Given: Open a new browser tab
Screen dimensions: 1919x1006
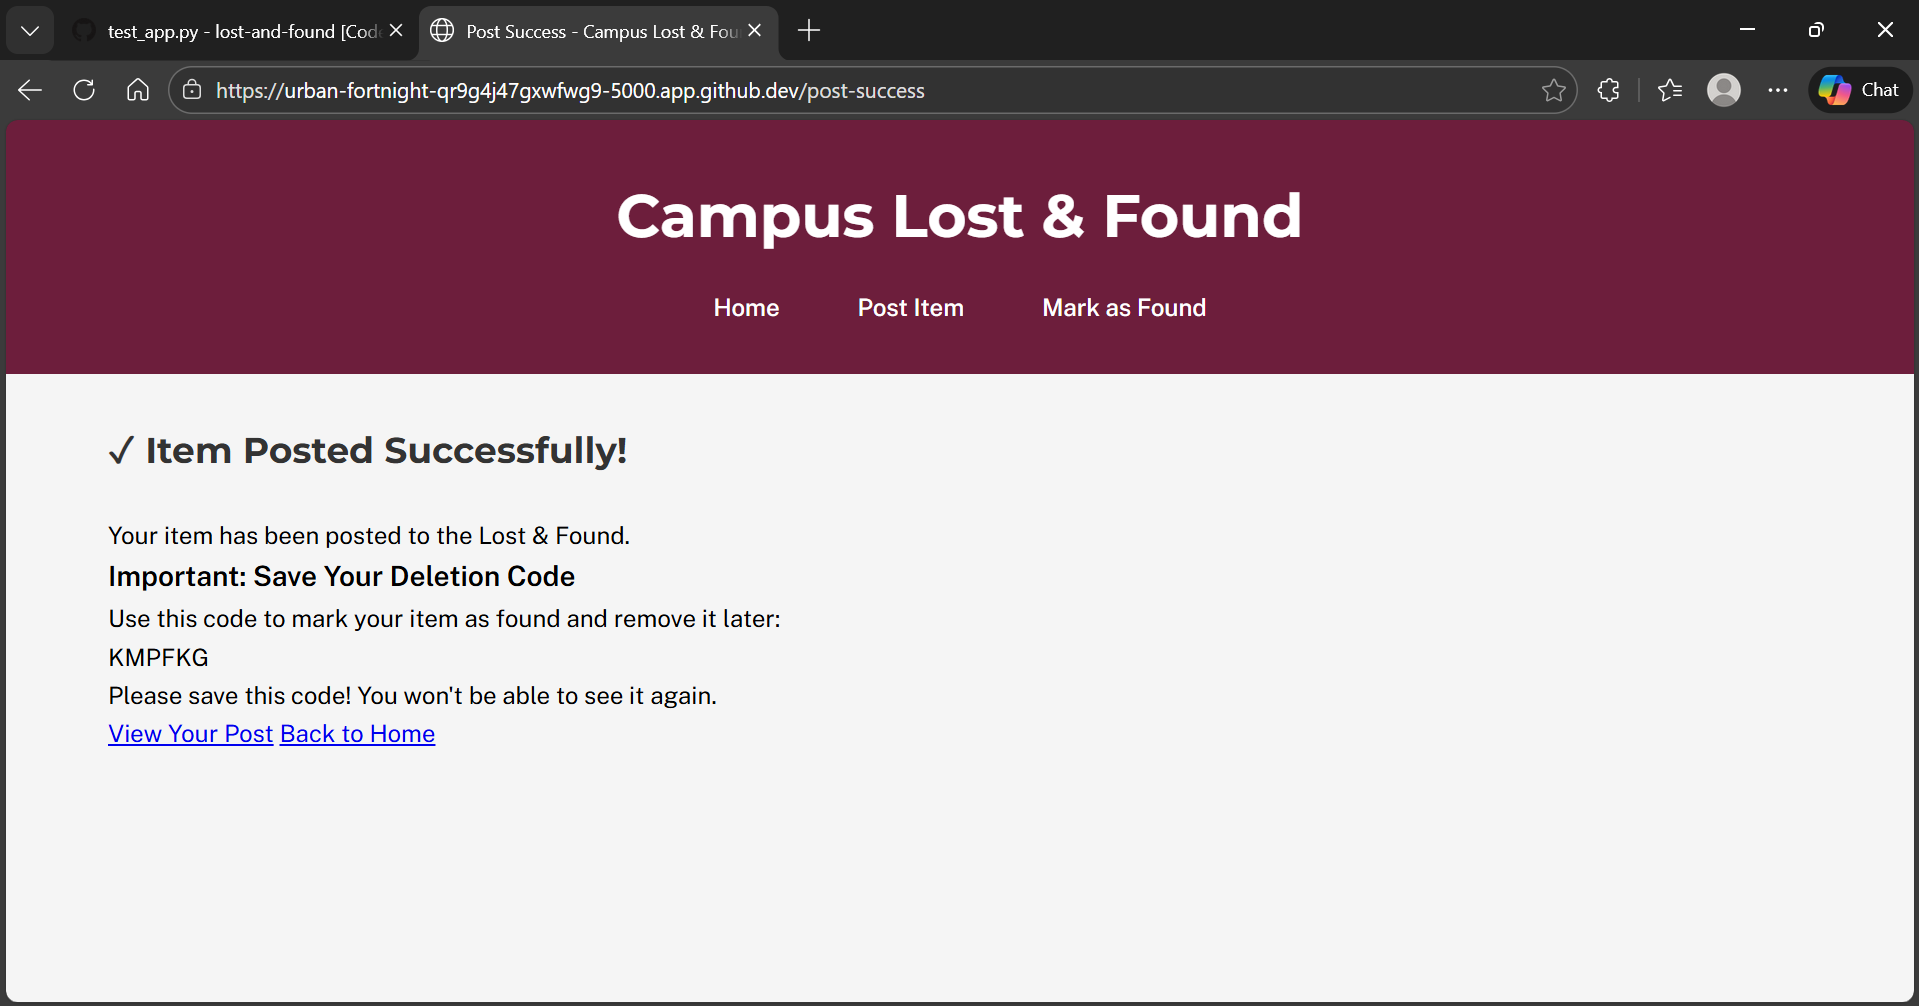Looking at the screenshot, I should tap(809, 31).
